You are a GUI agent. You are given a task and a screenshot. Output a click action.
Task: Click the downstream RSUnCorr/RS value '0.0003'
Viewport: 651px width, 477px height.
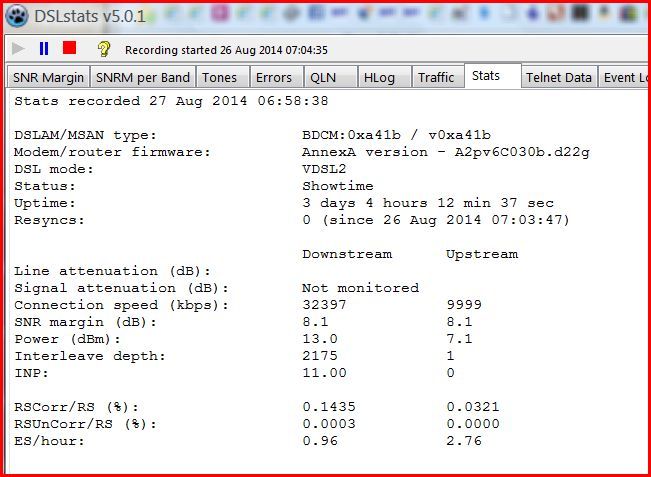pyautogui.click(x=329, y=424)
